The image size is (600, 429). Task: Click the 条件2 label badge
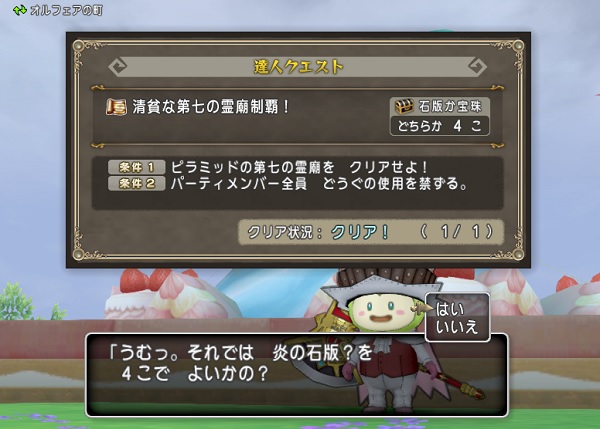tap(137, 183)
